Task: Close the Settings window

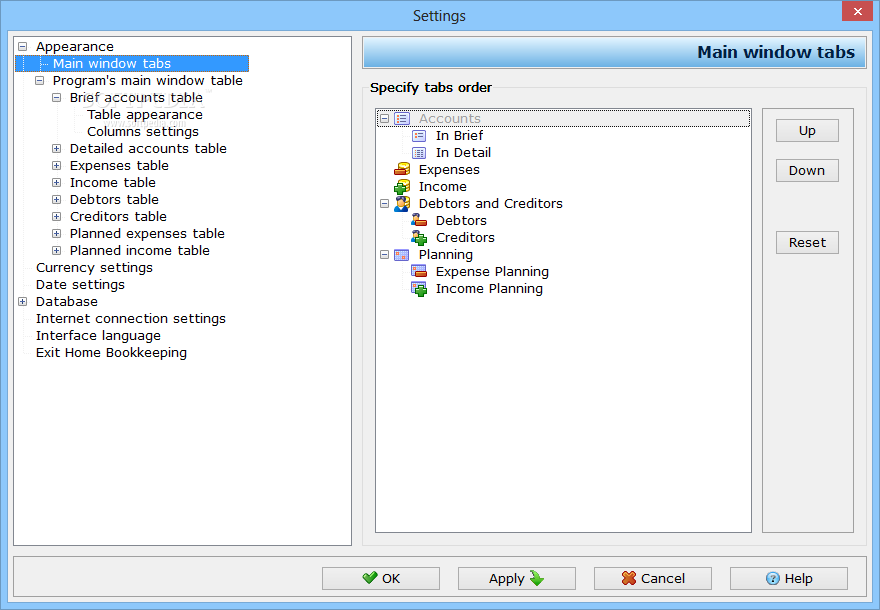Action: (x=858, y=11)
